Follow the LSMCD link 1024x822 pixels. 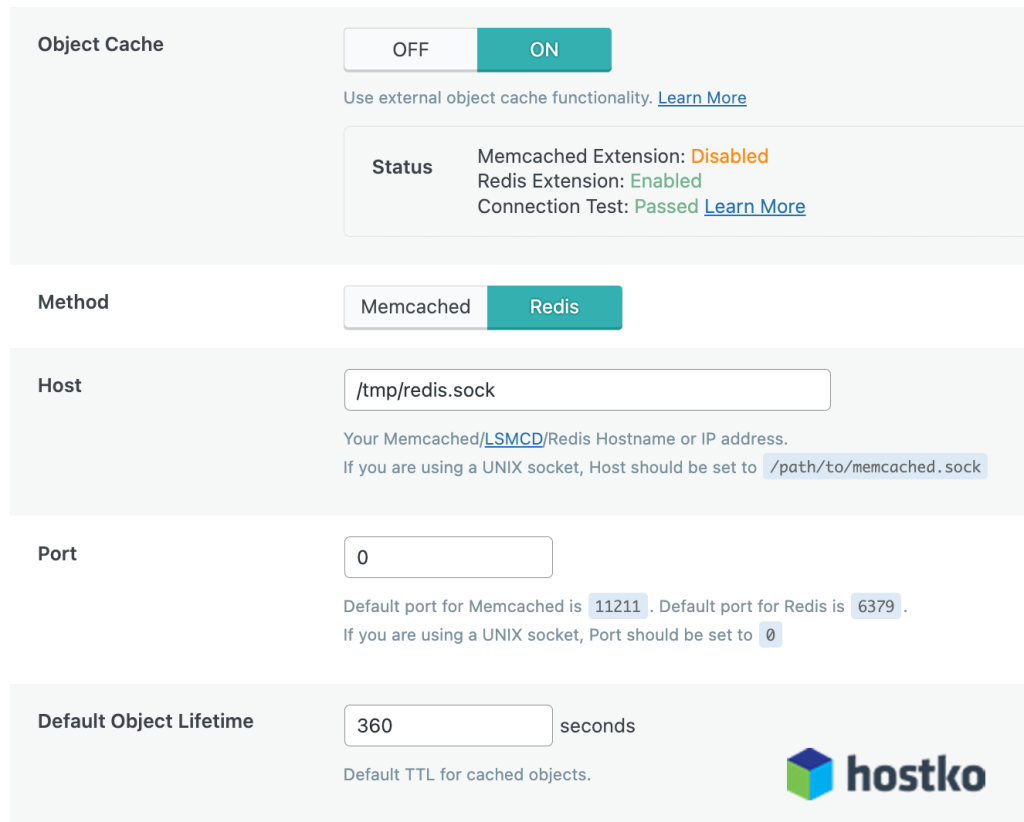(513, 439)
